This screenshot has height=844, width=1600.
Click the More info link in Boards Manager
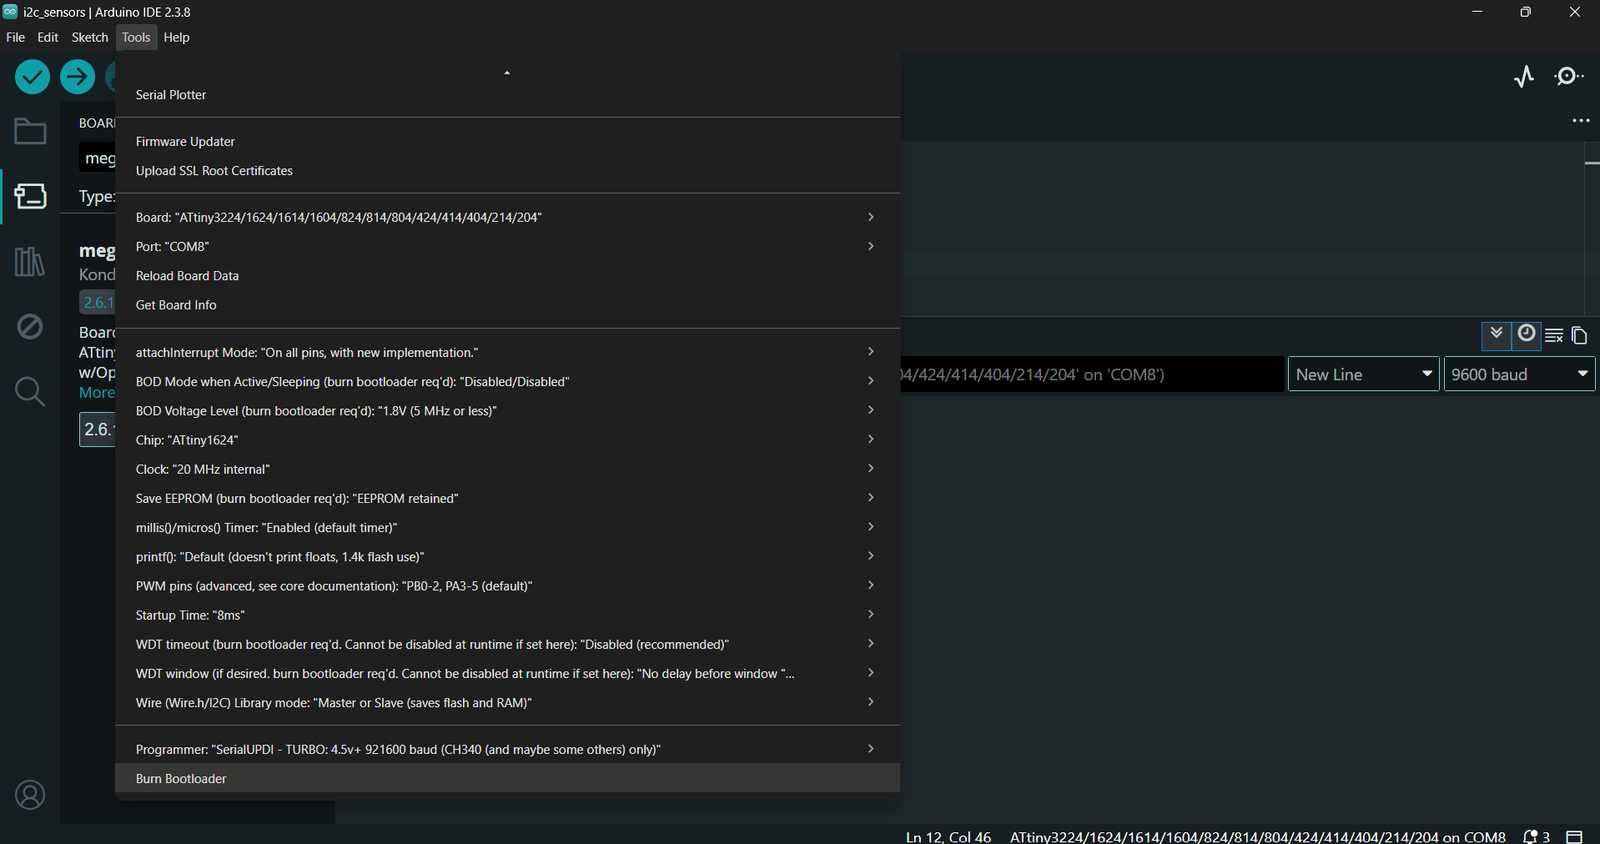(97, 392)
